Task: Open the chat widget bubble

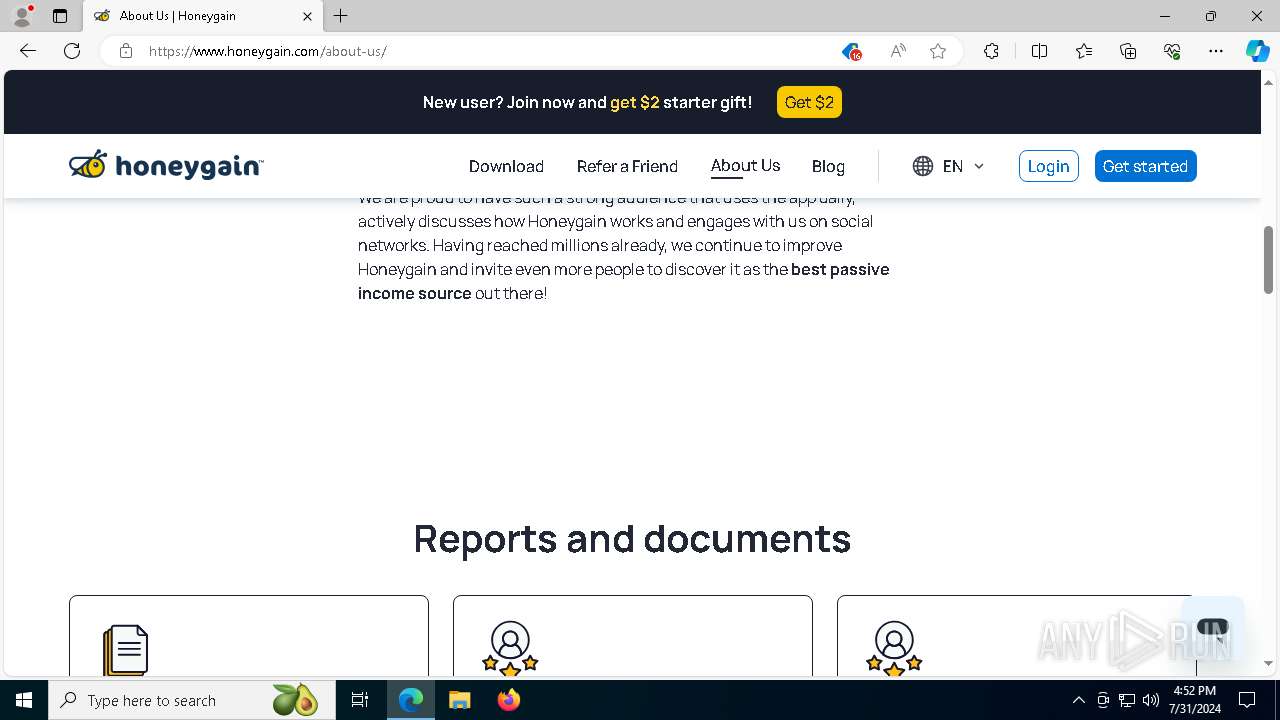Action: 1212,629
